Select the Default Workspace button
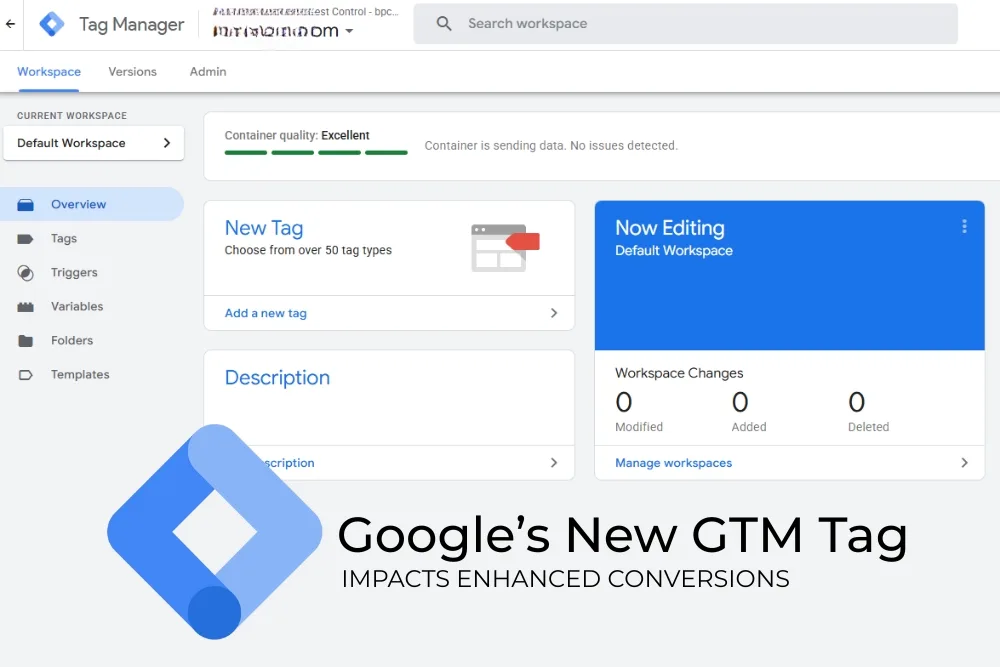This screenshot has width=1000, height=667. pyautogui.click(x=94, y=143)
